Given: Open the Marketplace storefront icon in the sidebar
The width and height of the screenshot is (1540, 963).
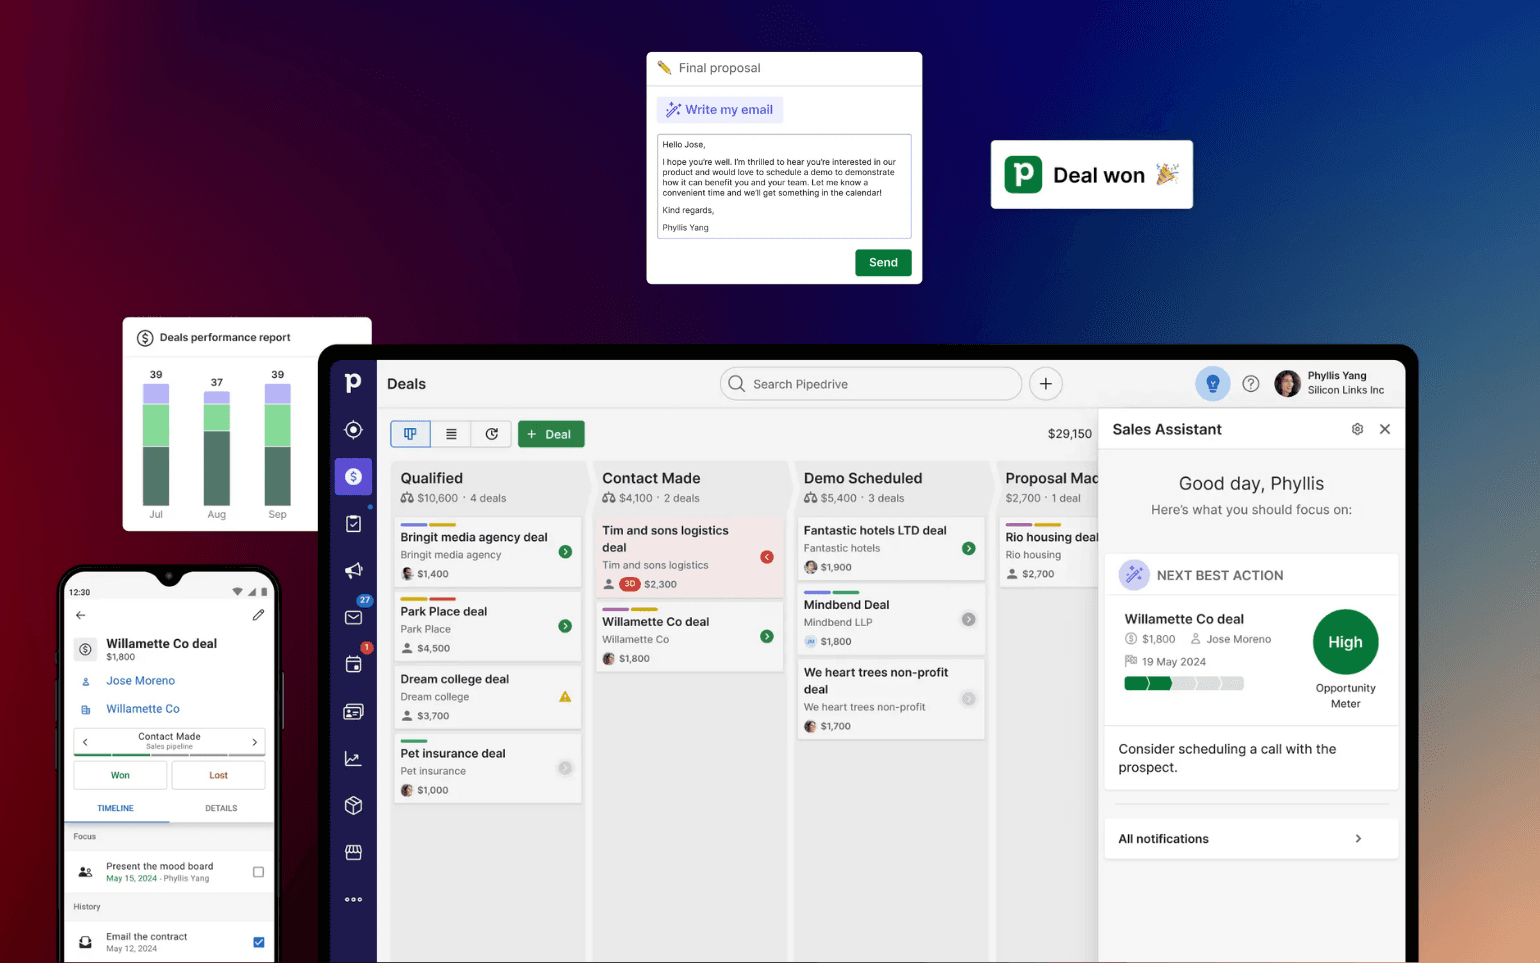Looking at the screenshot, I should [353, 852].
